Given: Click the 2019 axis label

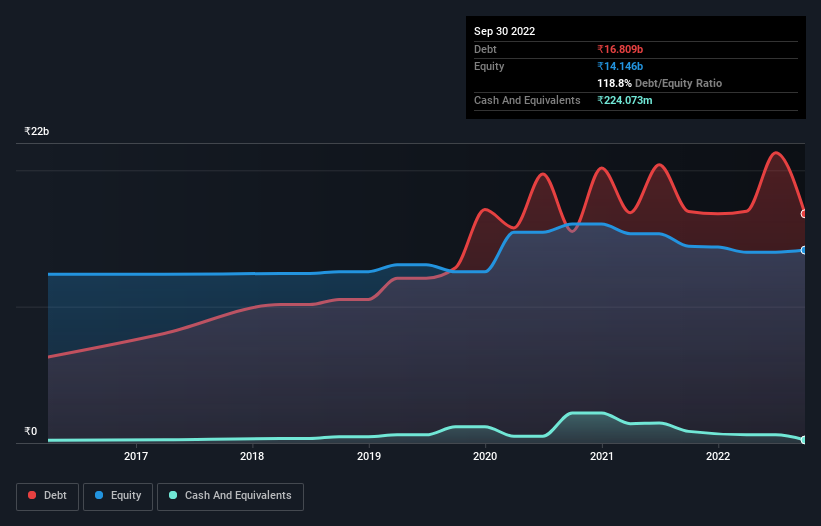Looking at the screenshot, I should pyautogui.click(x=369, y=456).
